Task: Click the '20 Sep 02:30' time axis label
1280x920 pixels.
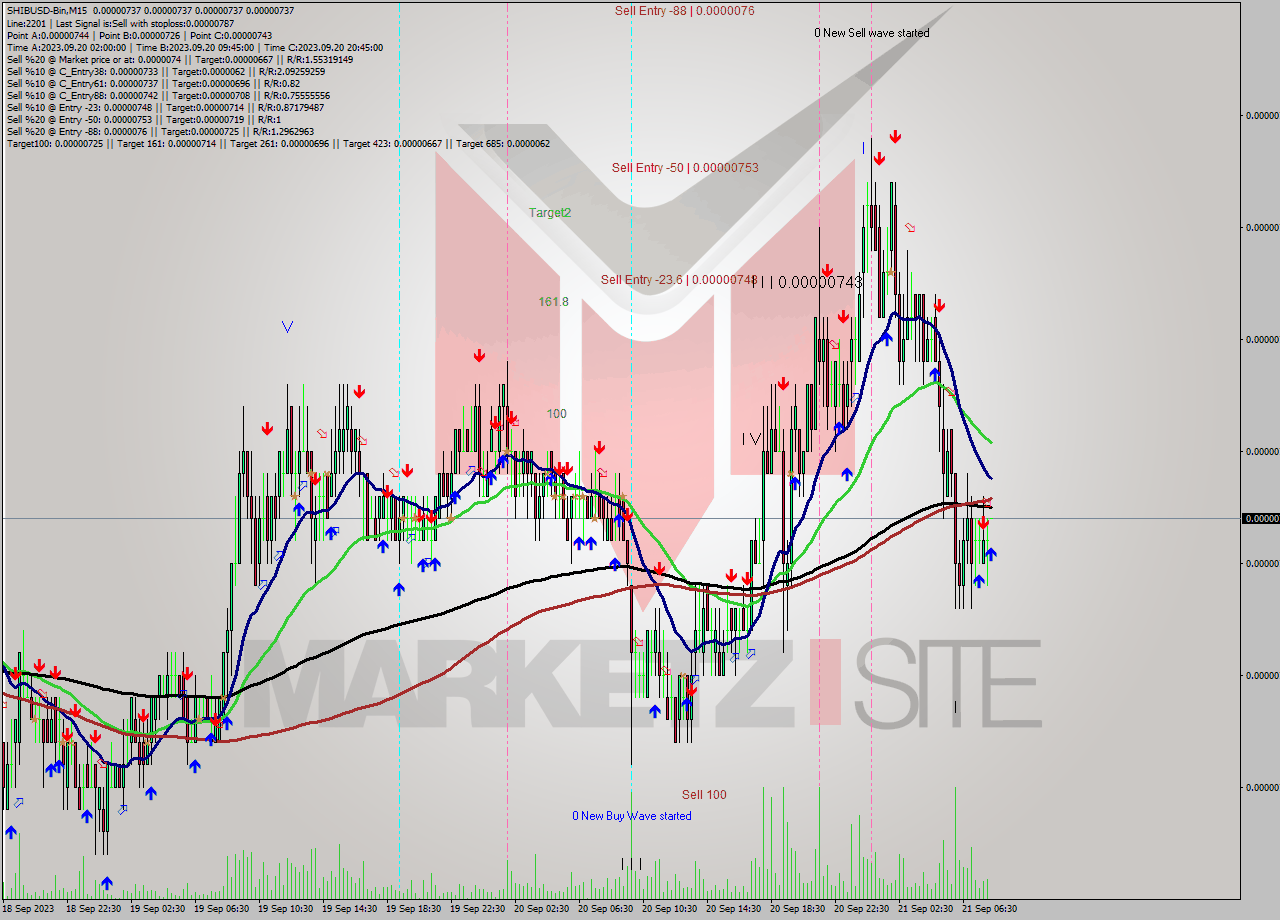Action: pyautogui.click(x=542, y=909)
